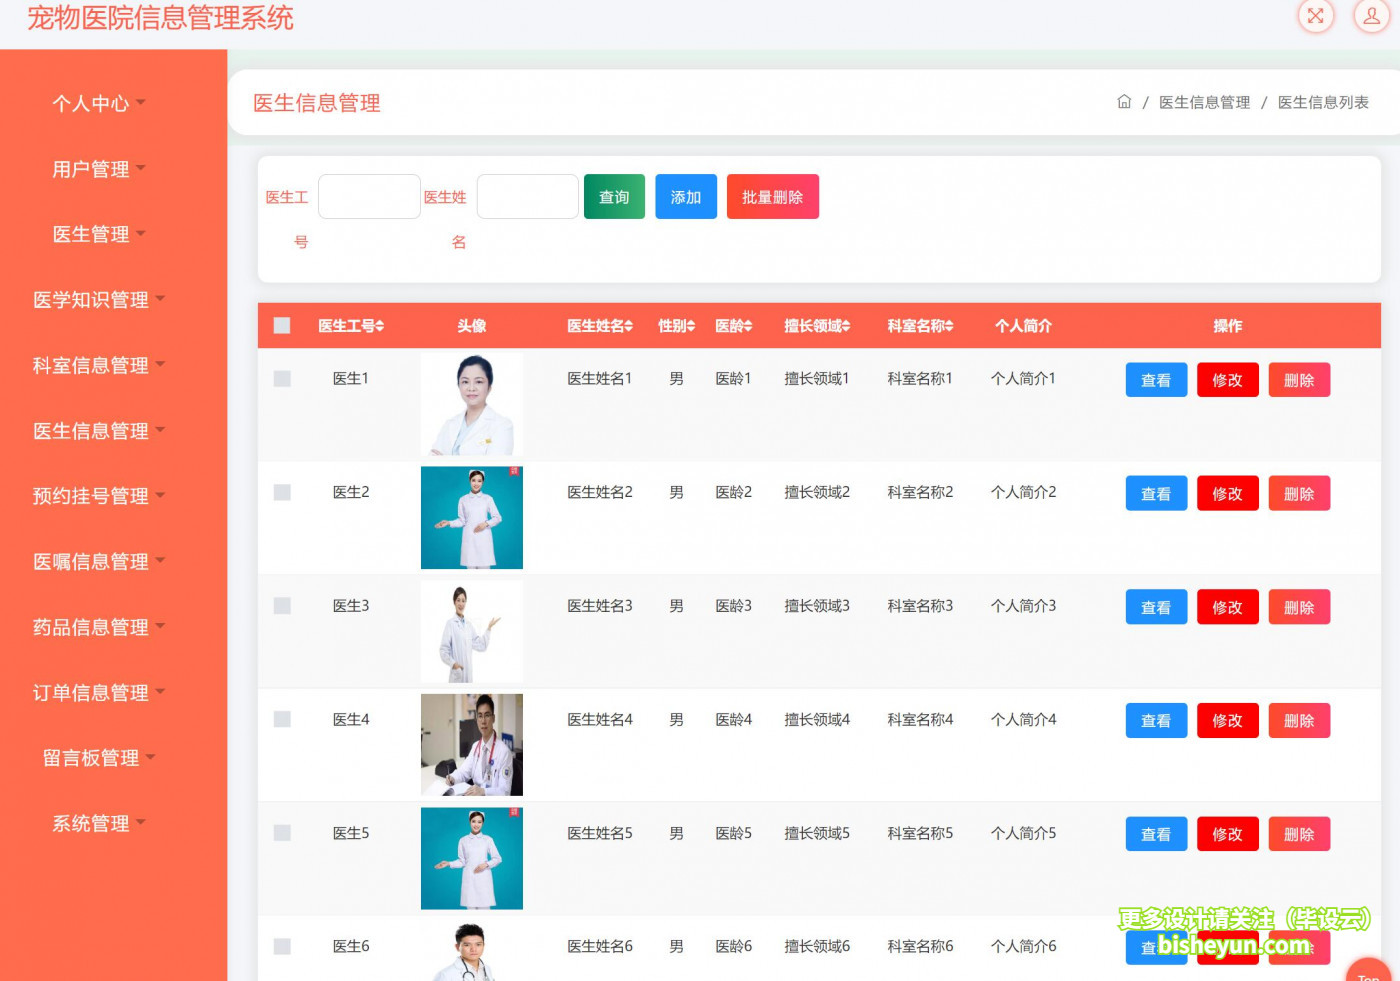Click 删除 button for 医生5
The image size is (1400, 981).
click(1299, 834)
